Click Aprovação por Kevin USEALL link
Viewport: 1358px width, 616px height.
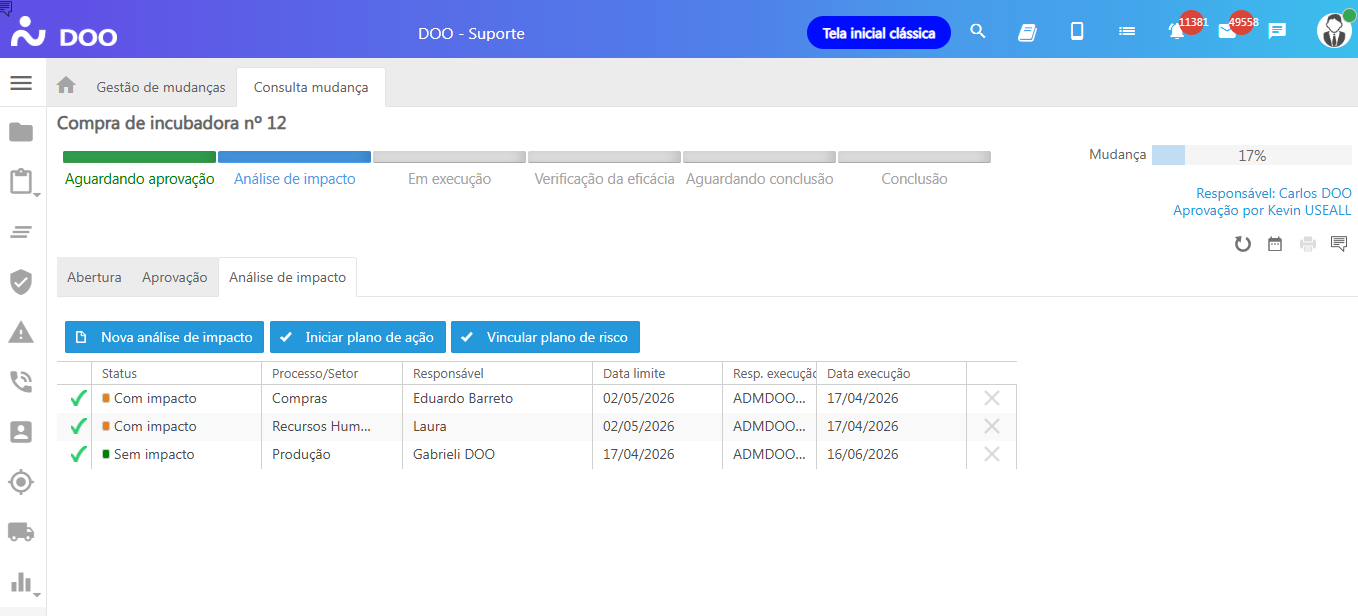(x=1262, y=210)
